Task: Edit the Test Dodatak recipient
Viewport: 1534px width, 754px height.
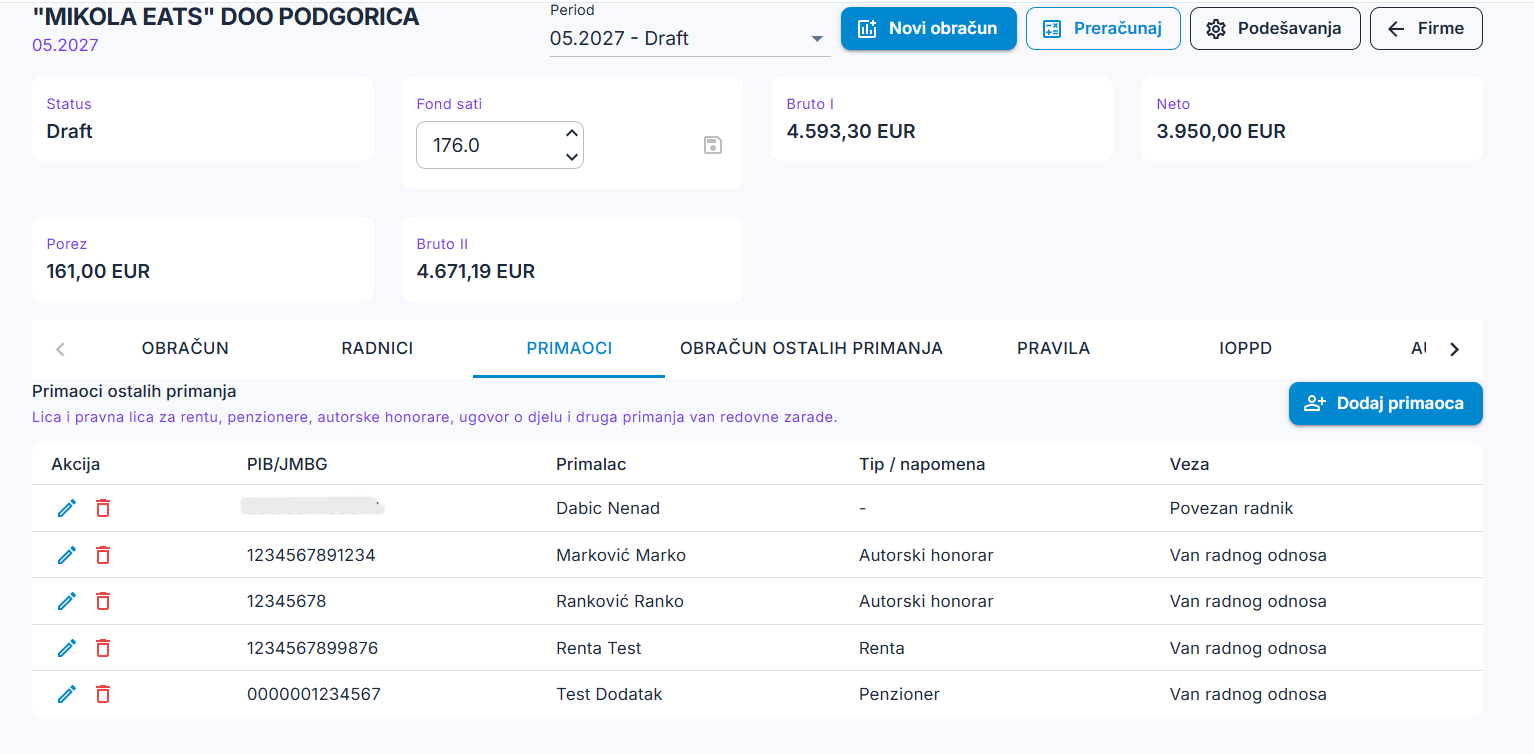Action: coord(67,694)
